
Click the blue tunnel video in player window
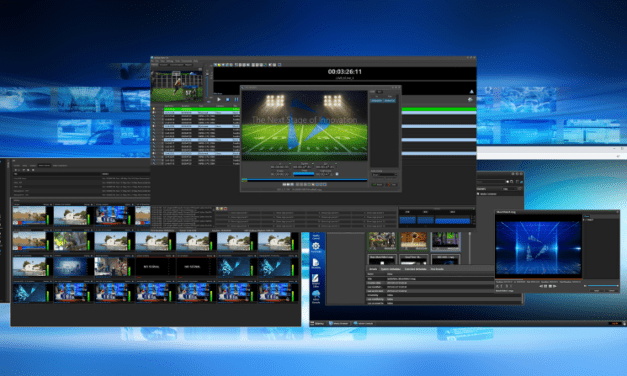click(538, 247)
